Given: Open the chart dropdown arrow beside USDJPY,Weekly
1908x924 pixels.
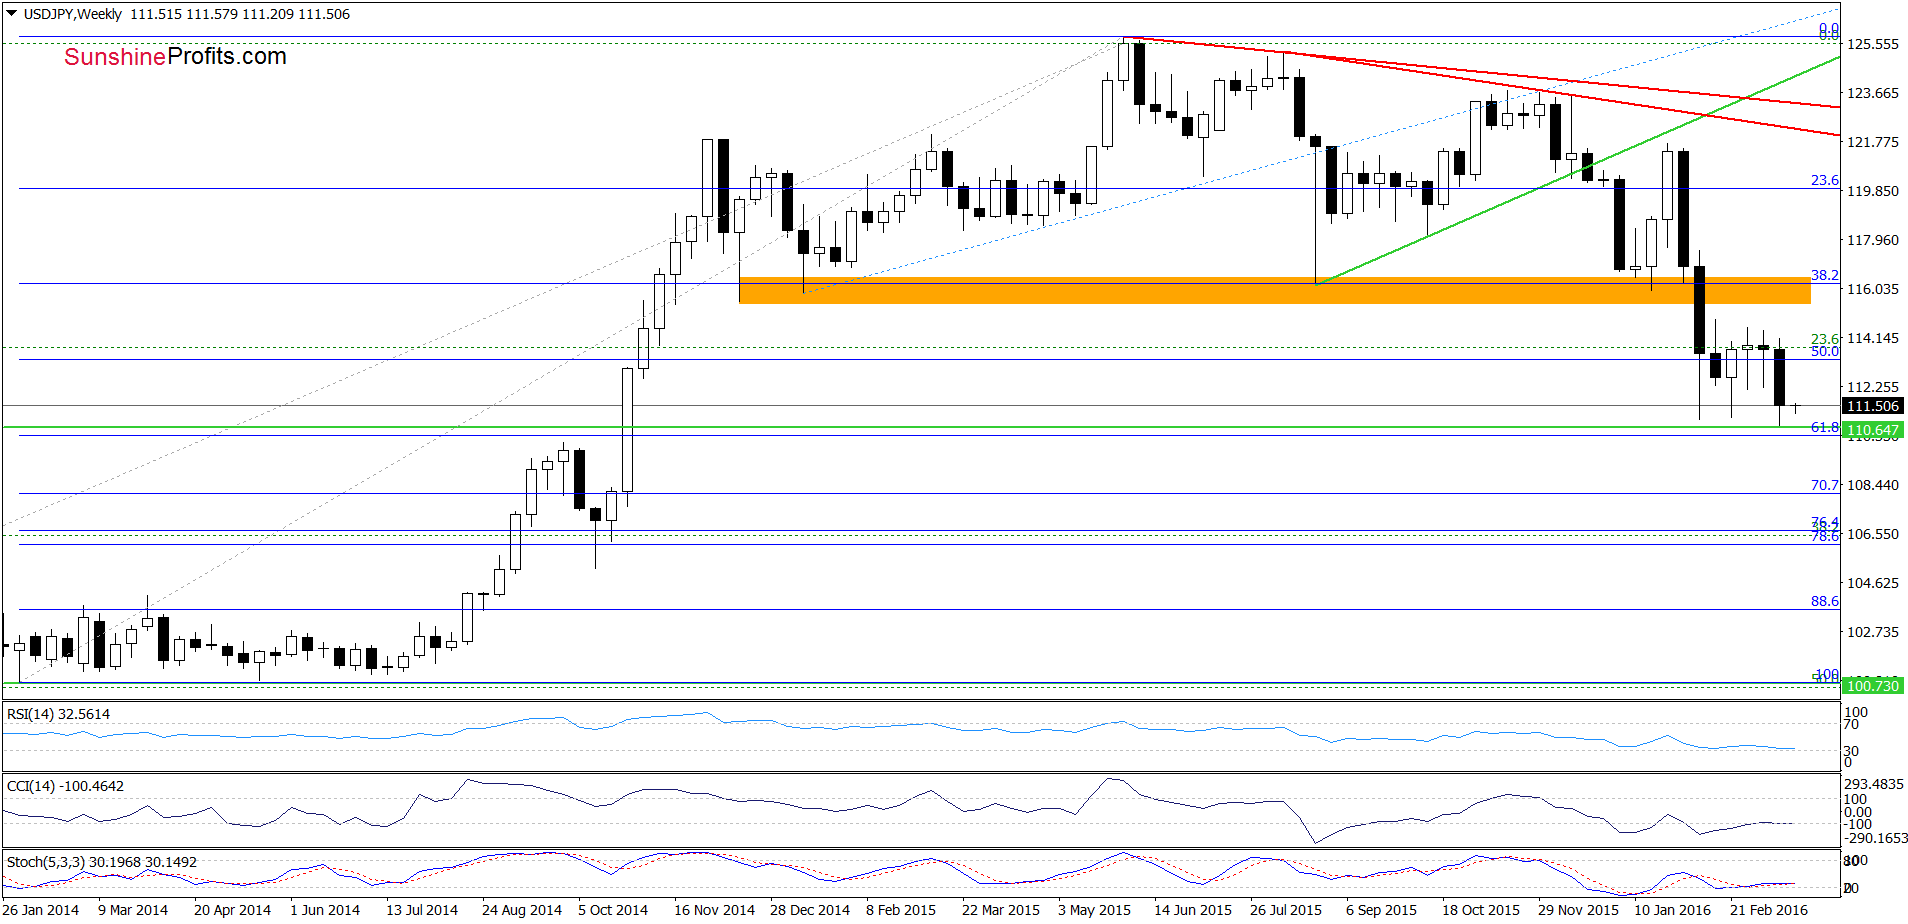Looking at the screenshot, I should coord(11,14).
